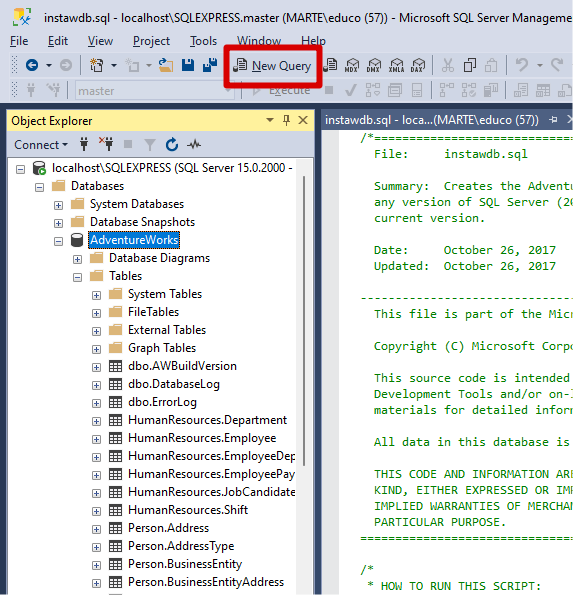Click the New Project toolbar icon
Viewport: 573px width, 595px height.
coord(96,65)
